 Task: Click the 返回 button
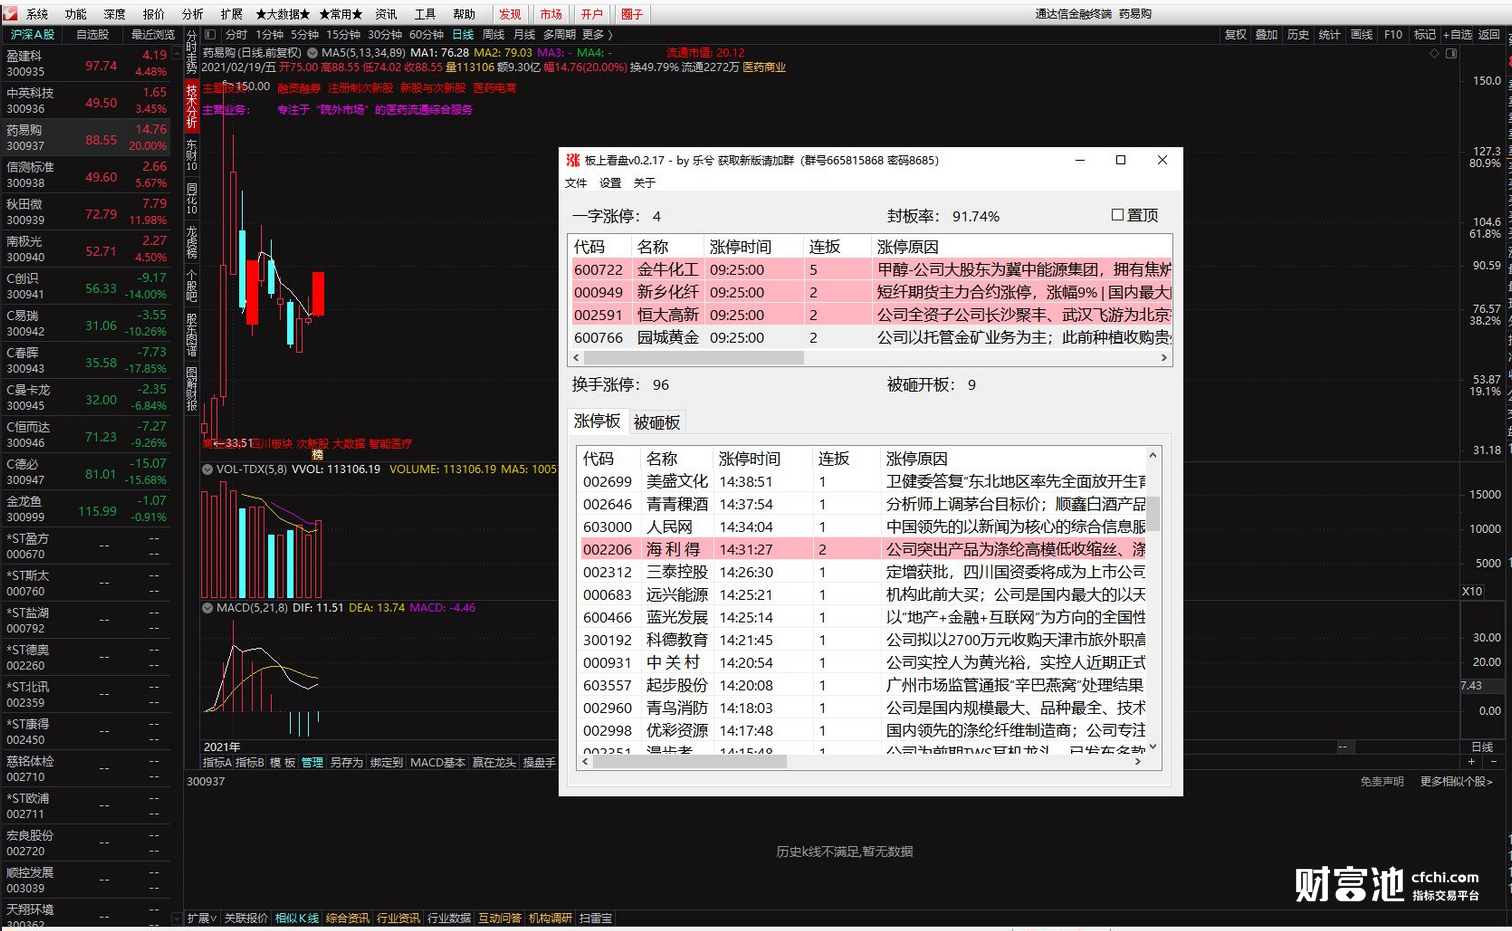(x=1490, y=34)
